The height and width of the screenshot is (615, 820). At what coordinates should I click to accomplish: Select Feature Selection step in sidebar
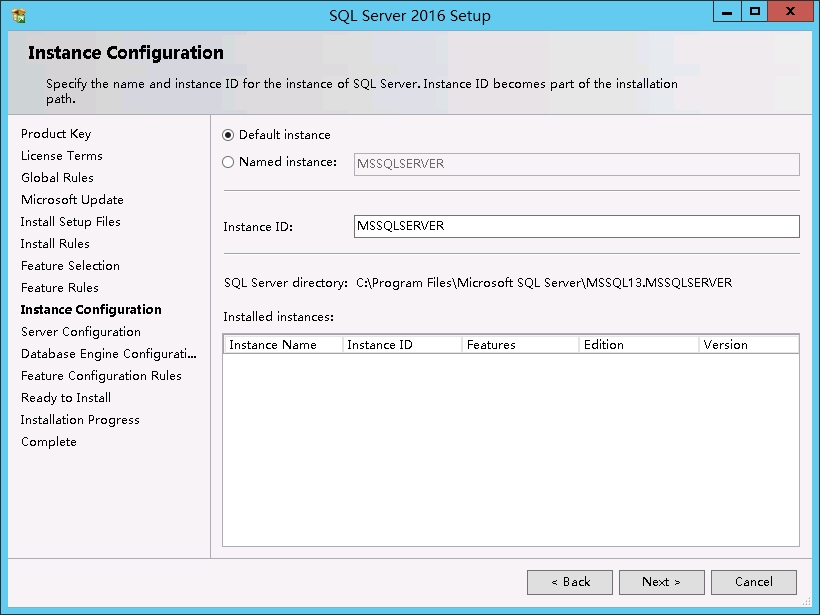coord(70,266)
